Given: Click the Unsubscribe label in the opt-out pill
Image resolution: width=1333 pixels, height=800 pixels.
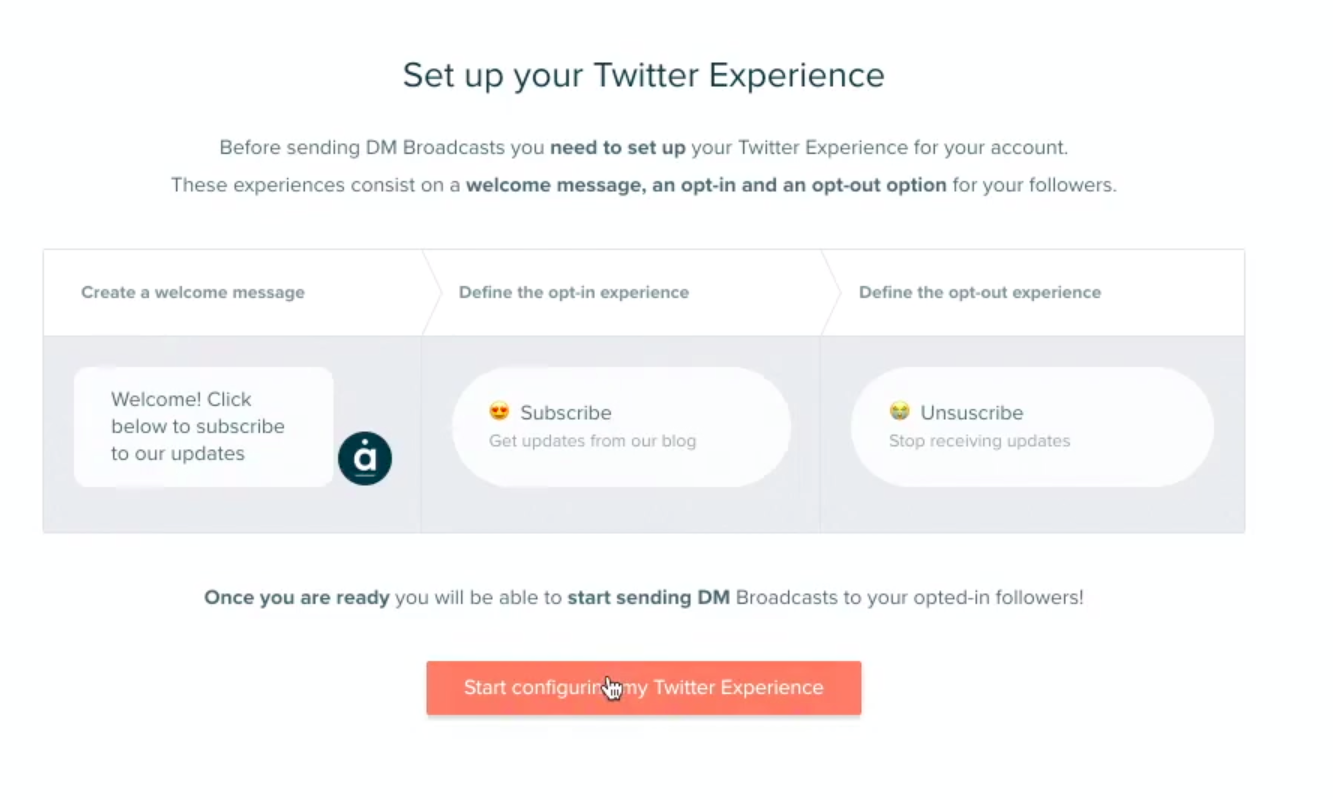Looking at the screenshot, I should (972, 413).
